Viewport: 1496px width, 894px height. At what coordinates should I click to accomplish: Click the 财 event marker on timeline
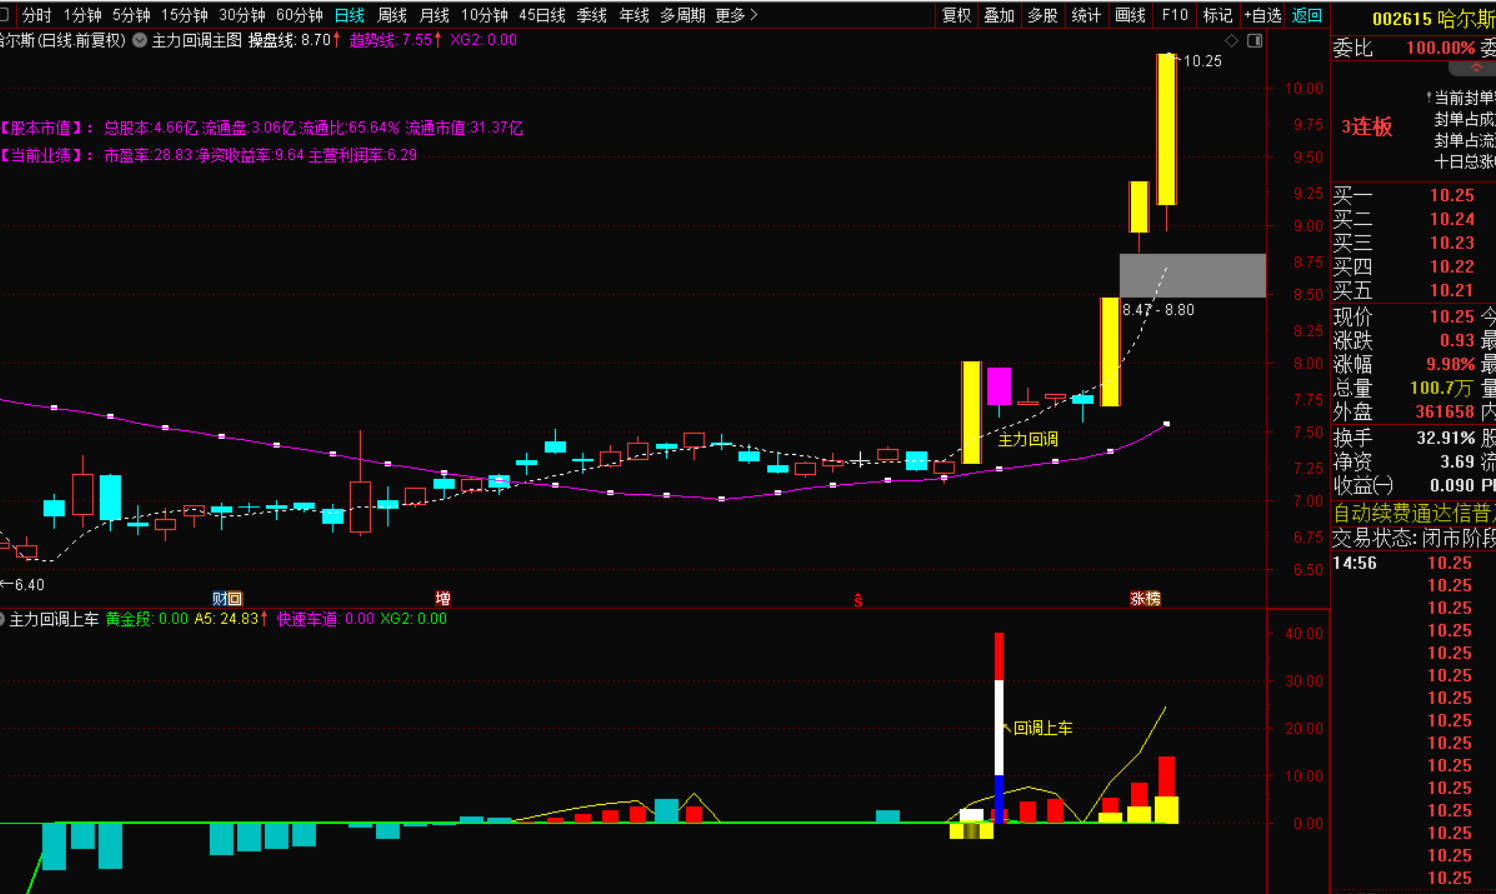click(x=220, y=599)
